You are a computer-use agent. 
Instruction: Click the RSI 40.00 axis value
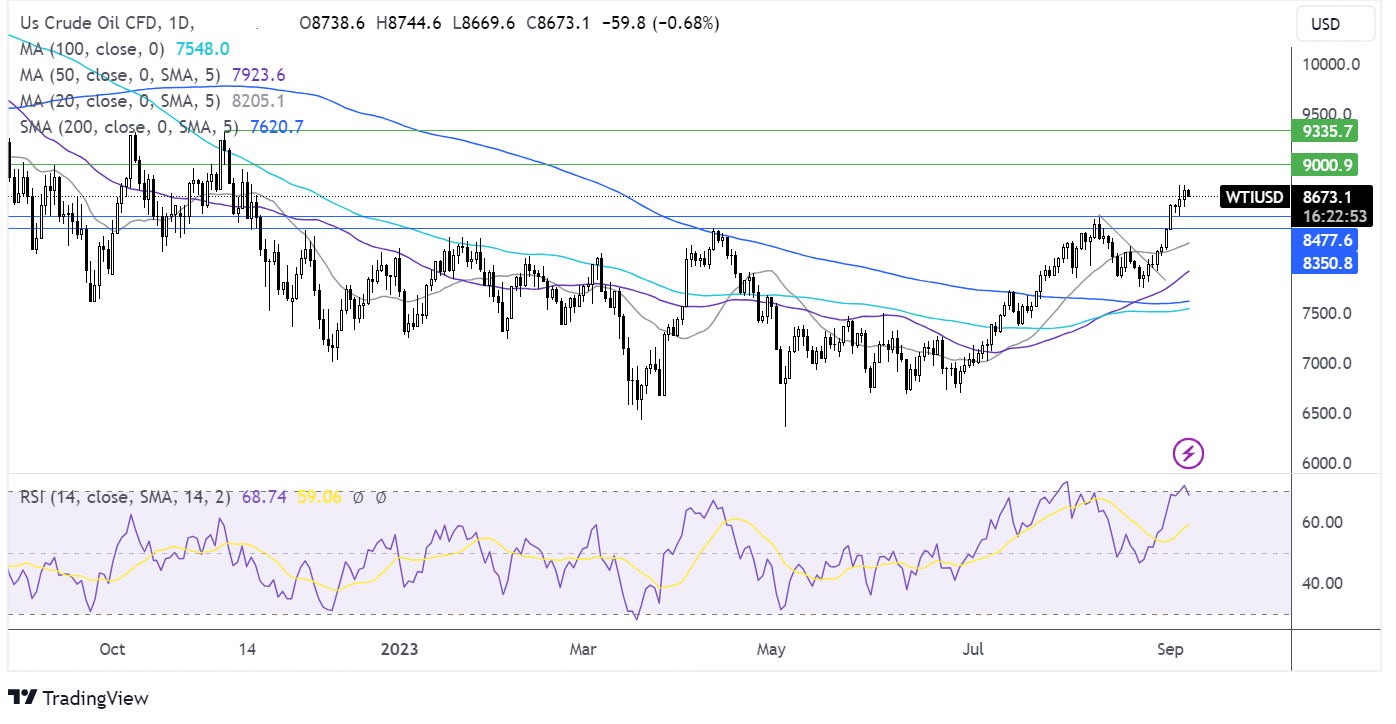pyautogui.click(x=1323, y=583)
